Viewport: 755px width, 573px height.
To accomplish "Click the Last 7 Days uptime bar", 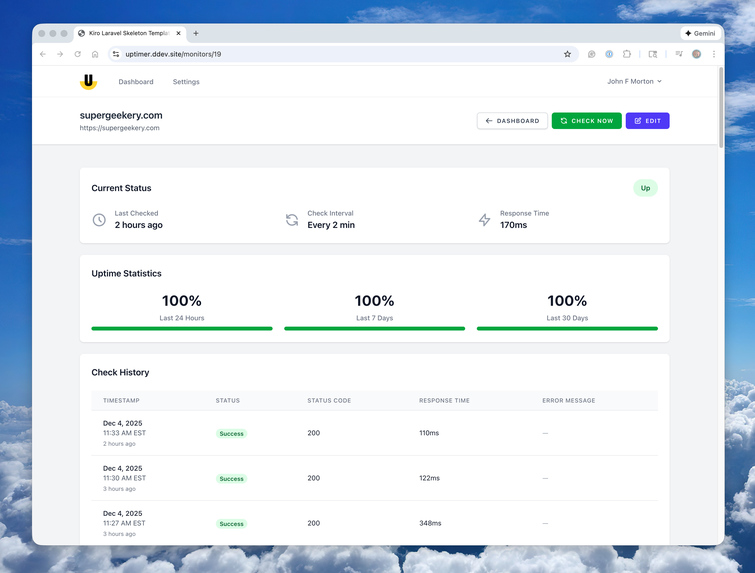I will point(375,329).
